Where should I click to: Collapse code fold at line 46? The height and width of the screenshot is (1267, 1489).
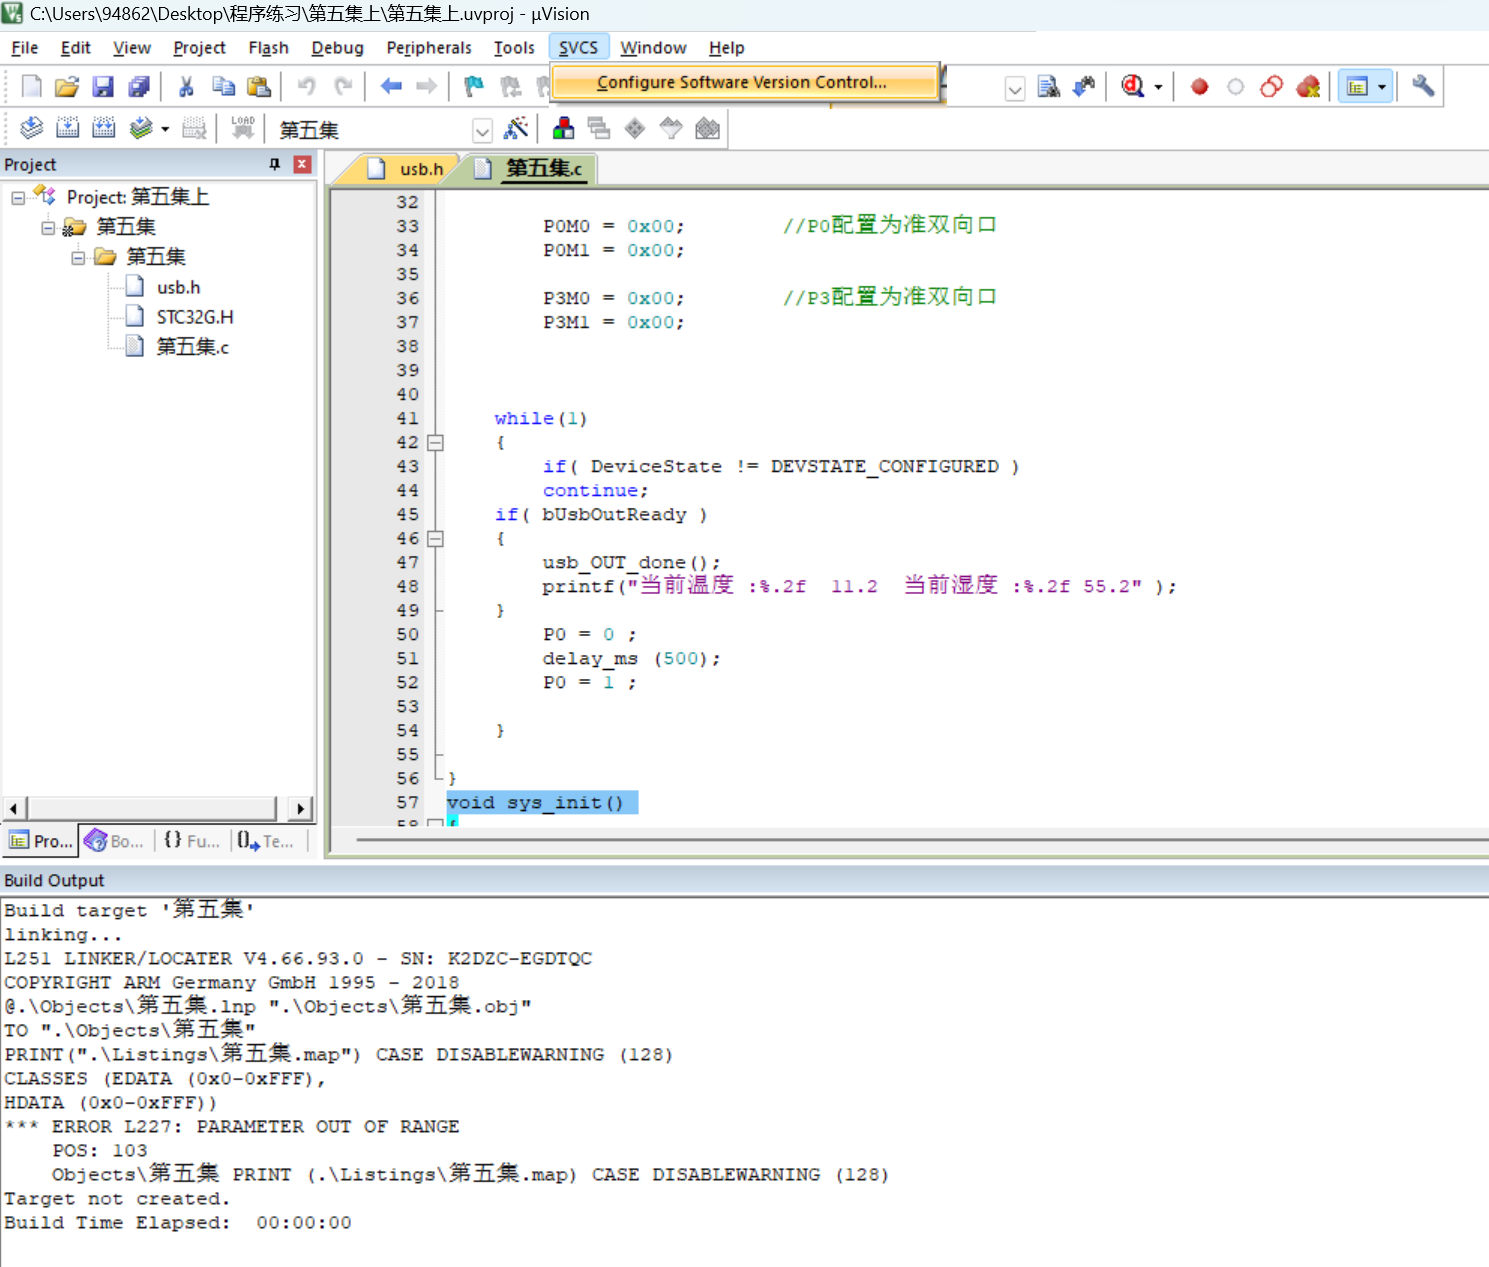coord(435,538)
